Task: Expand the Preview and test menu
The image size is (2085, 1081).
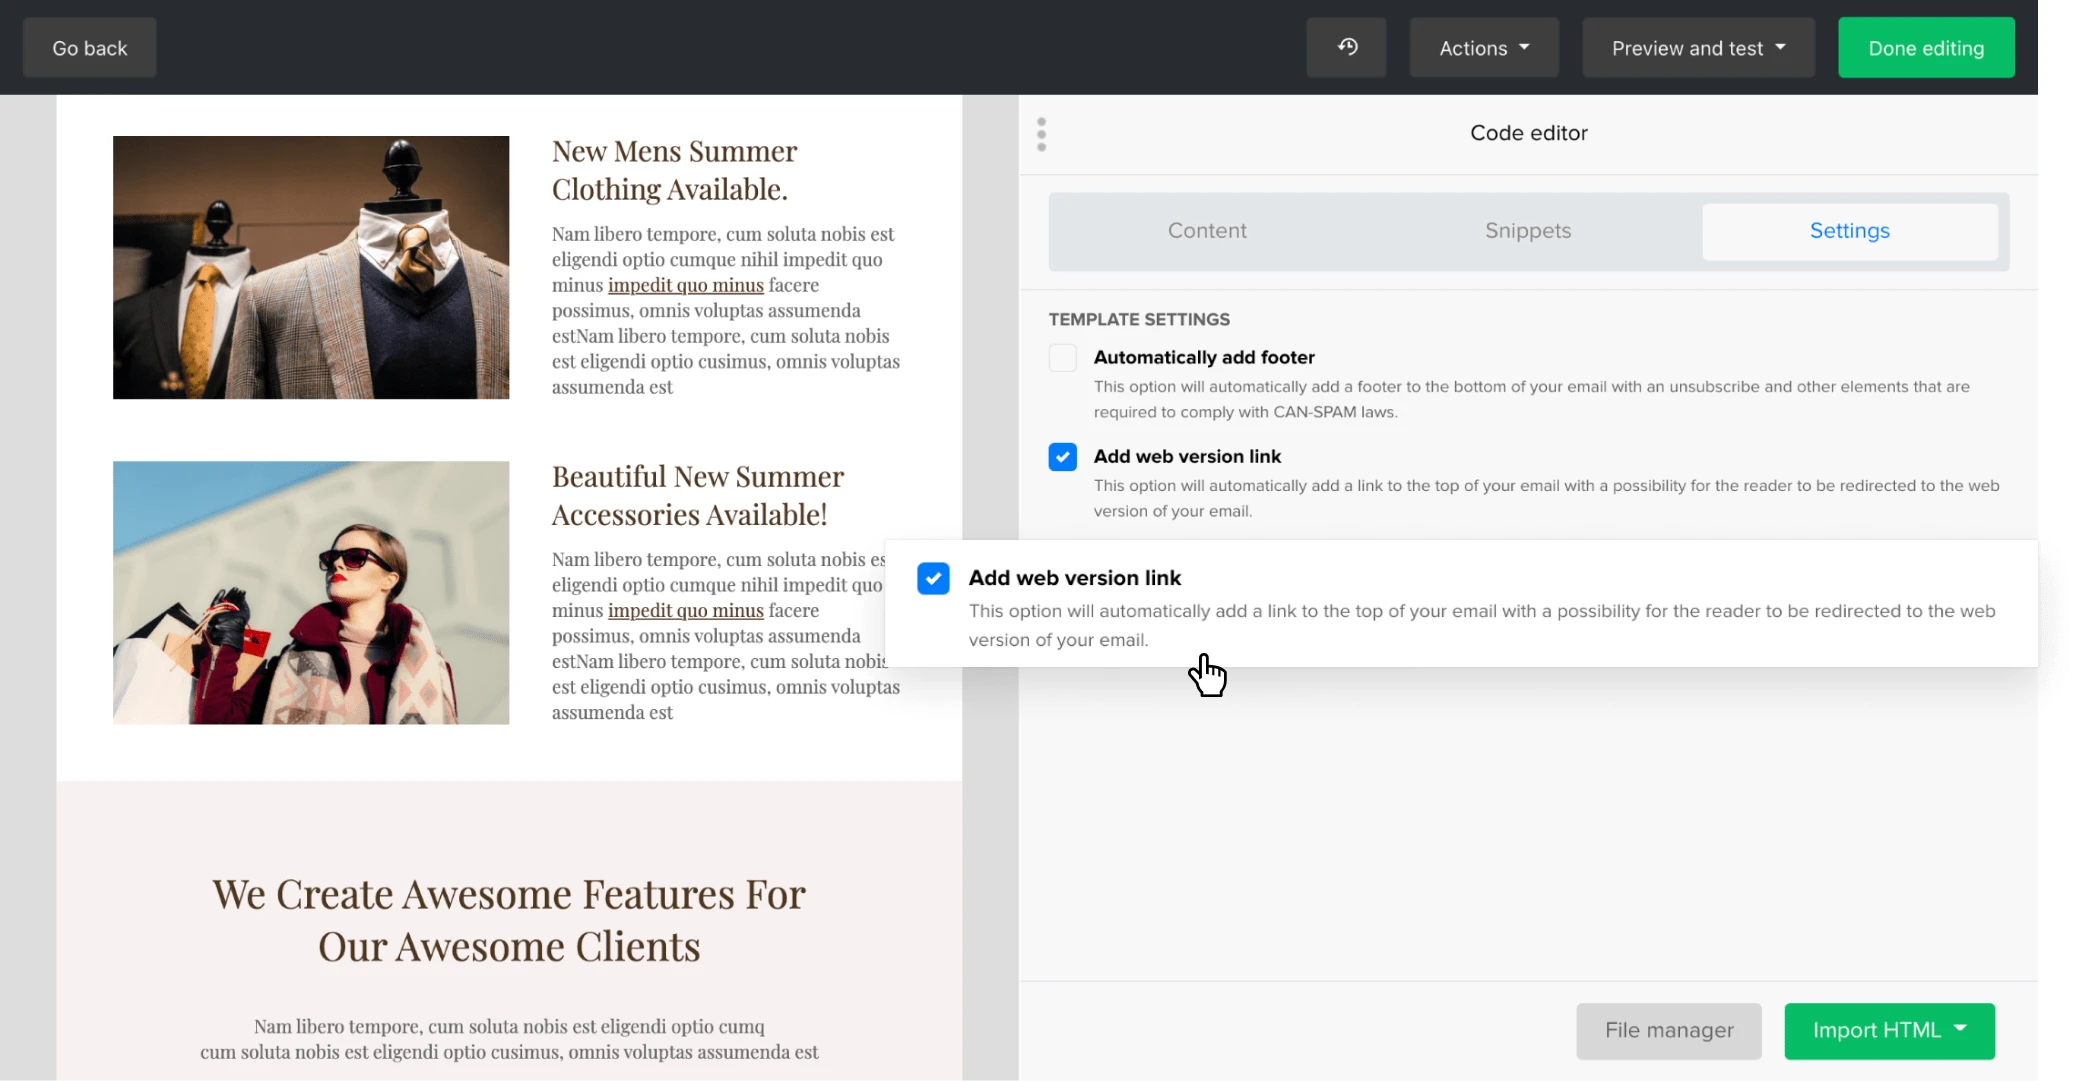Action: [1697, 48]
